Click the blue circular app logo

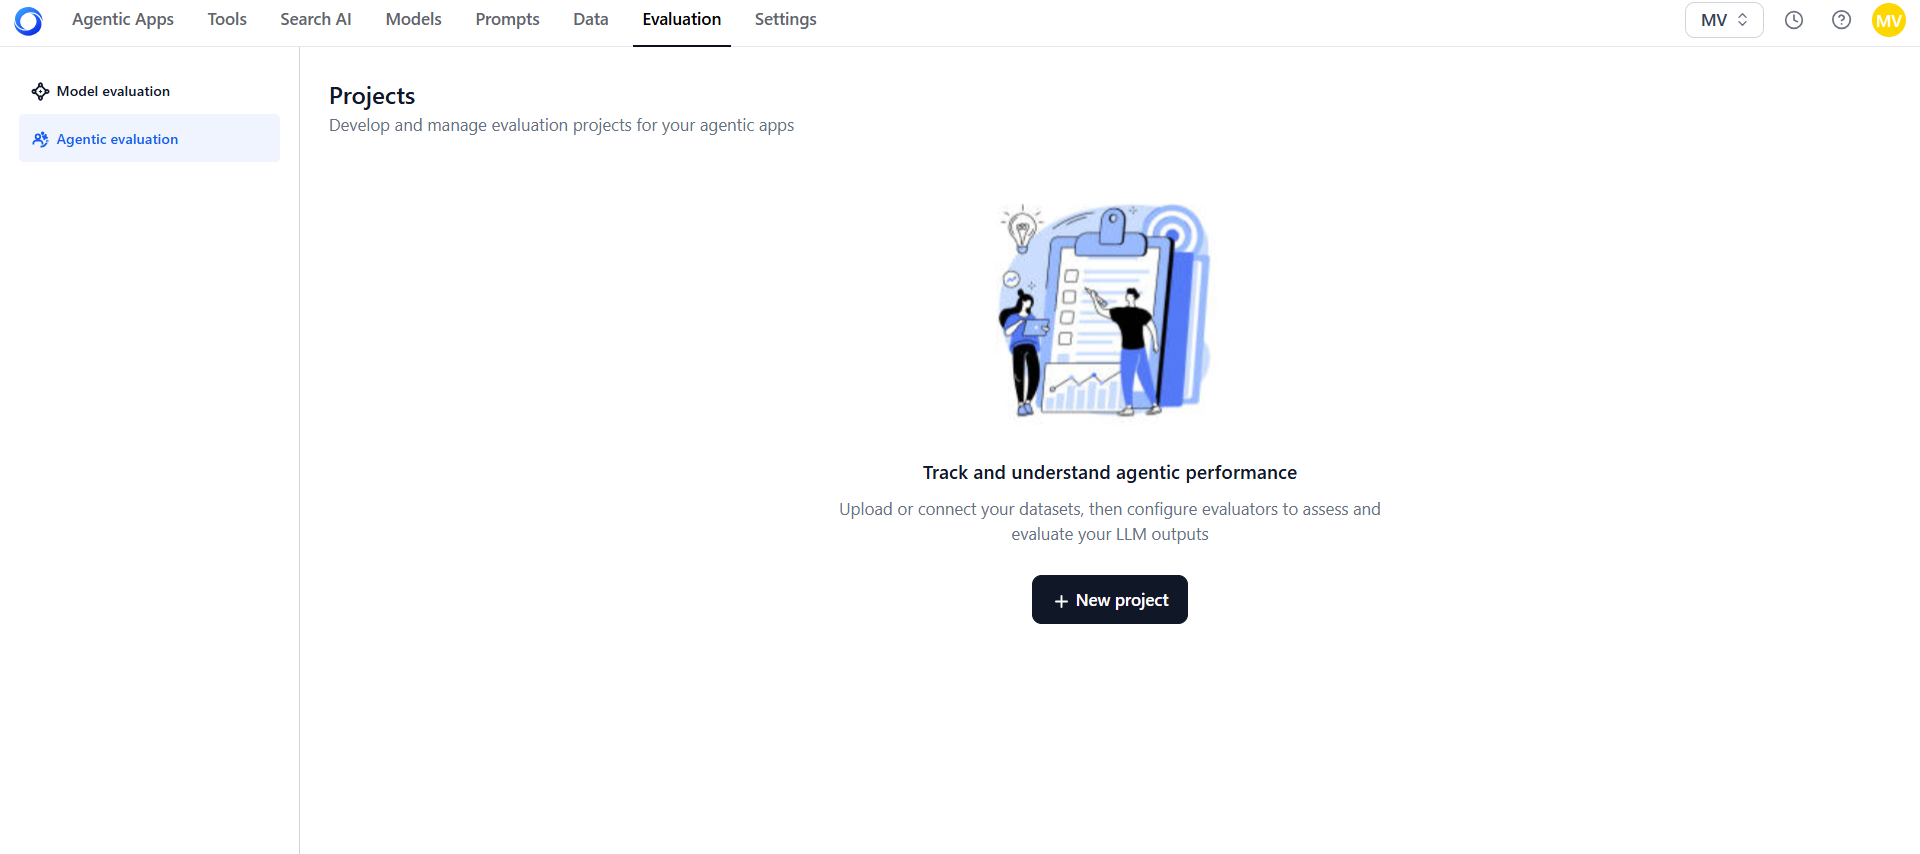29,20
